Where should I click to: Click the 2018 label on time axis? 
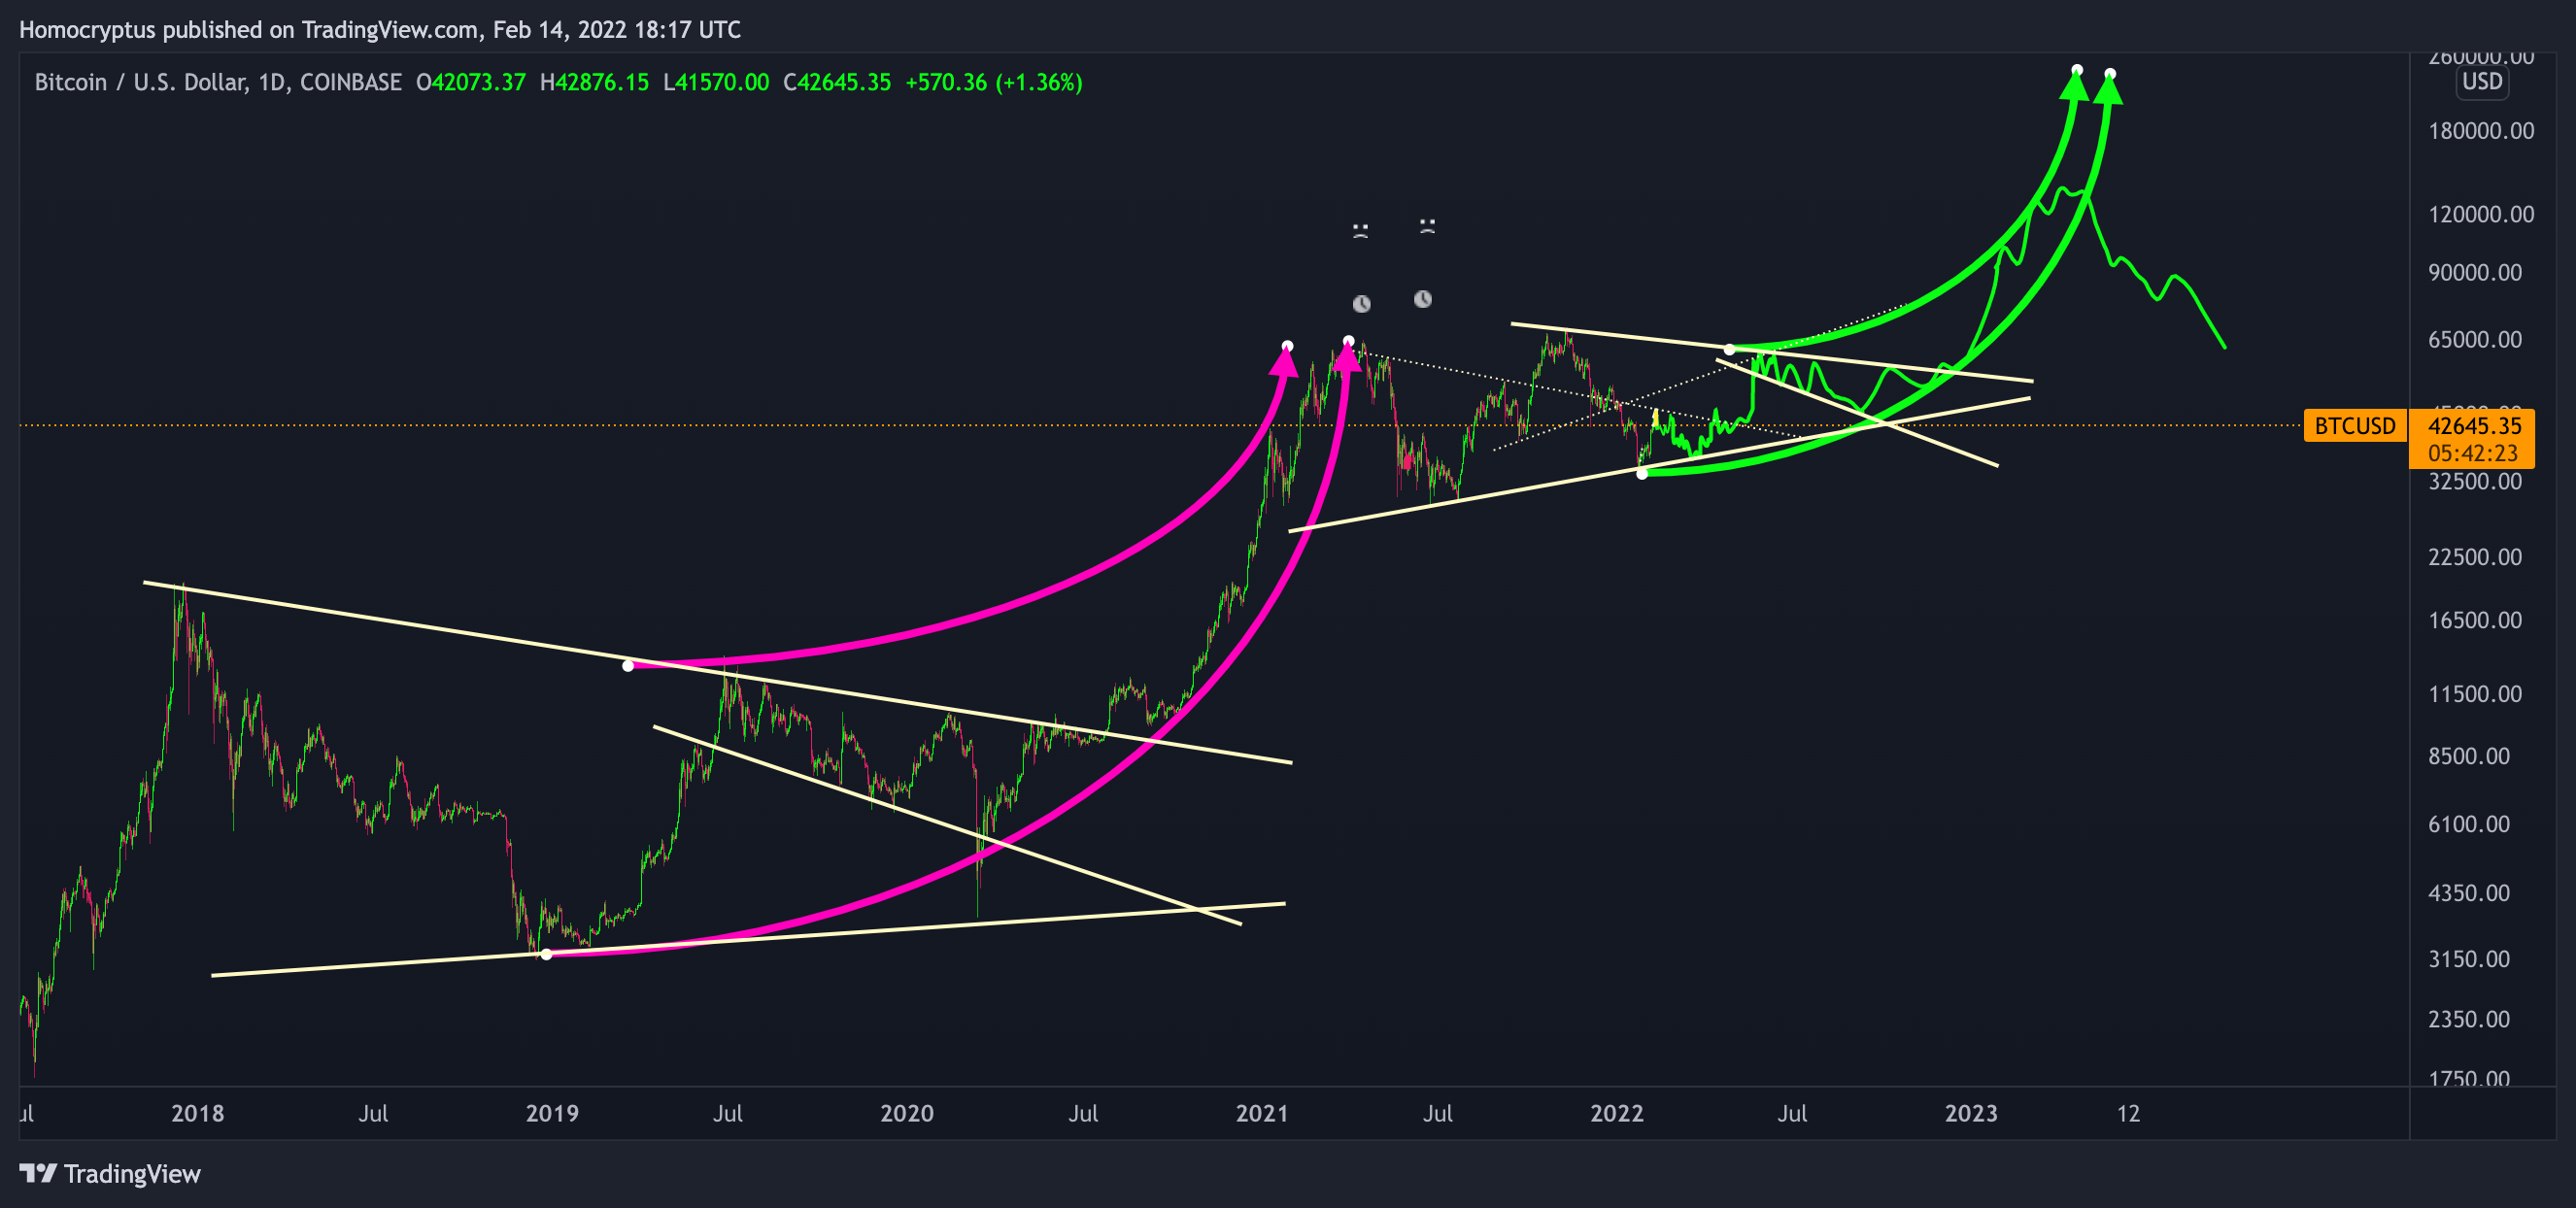click(198, 1113)
